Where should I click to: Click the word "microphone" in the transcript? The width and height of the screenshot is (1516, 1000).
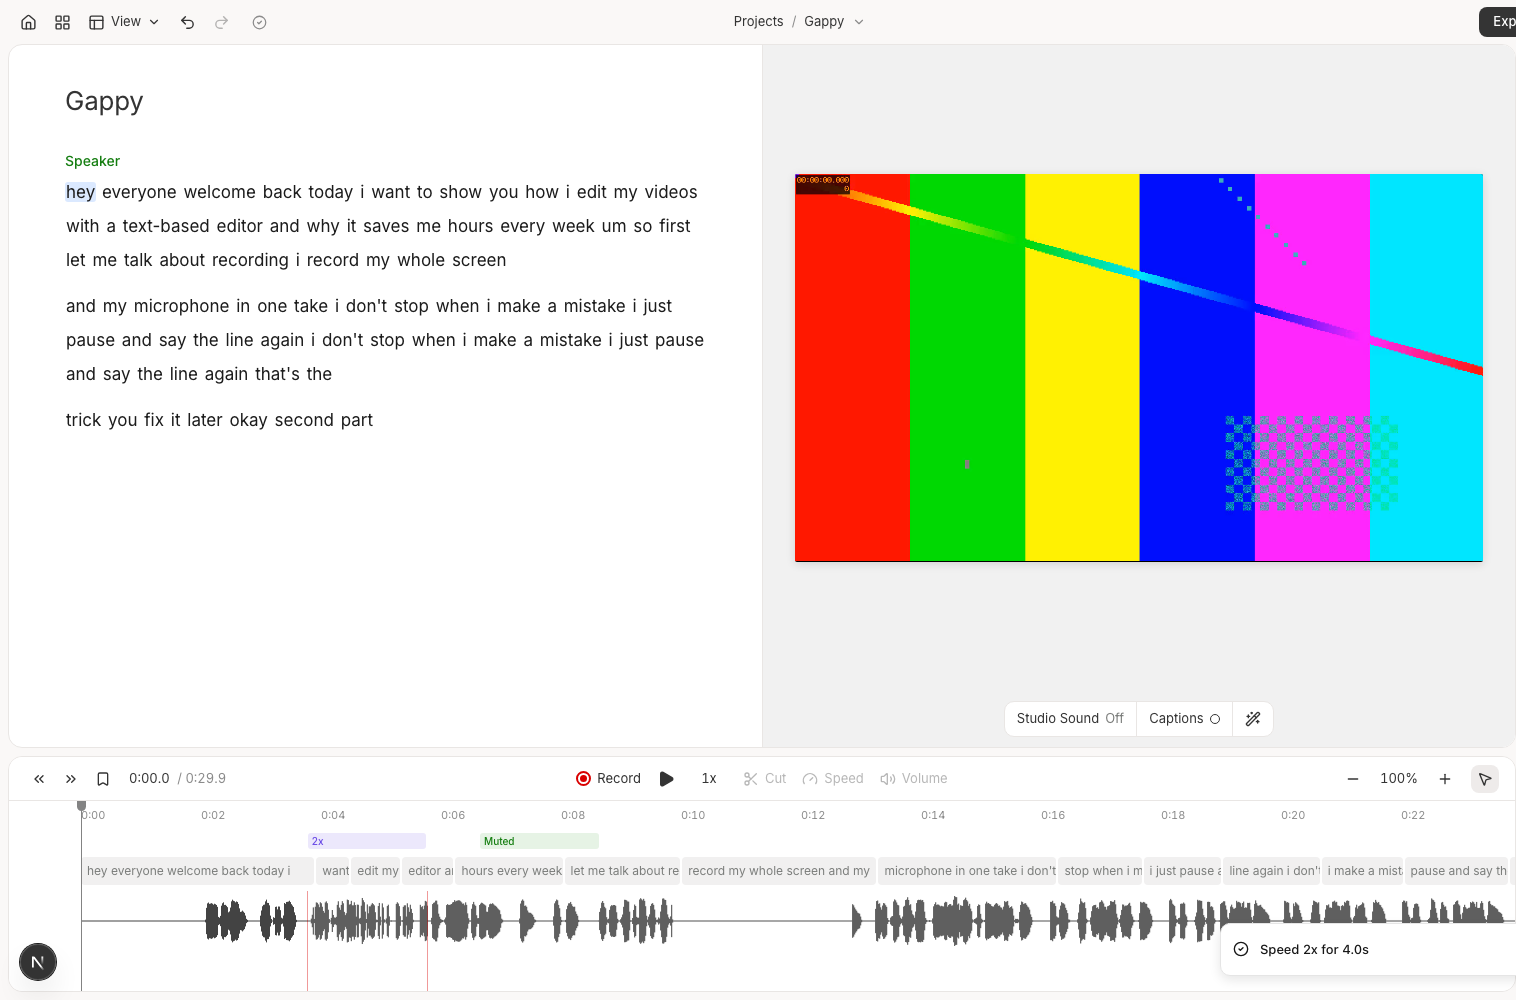pyautogui.click(x=182, y=306)
